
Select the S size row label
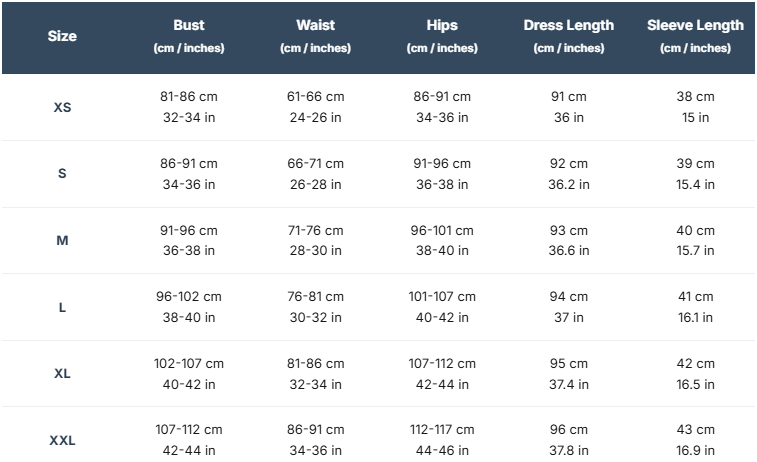(62, 173)
